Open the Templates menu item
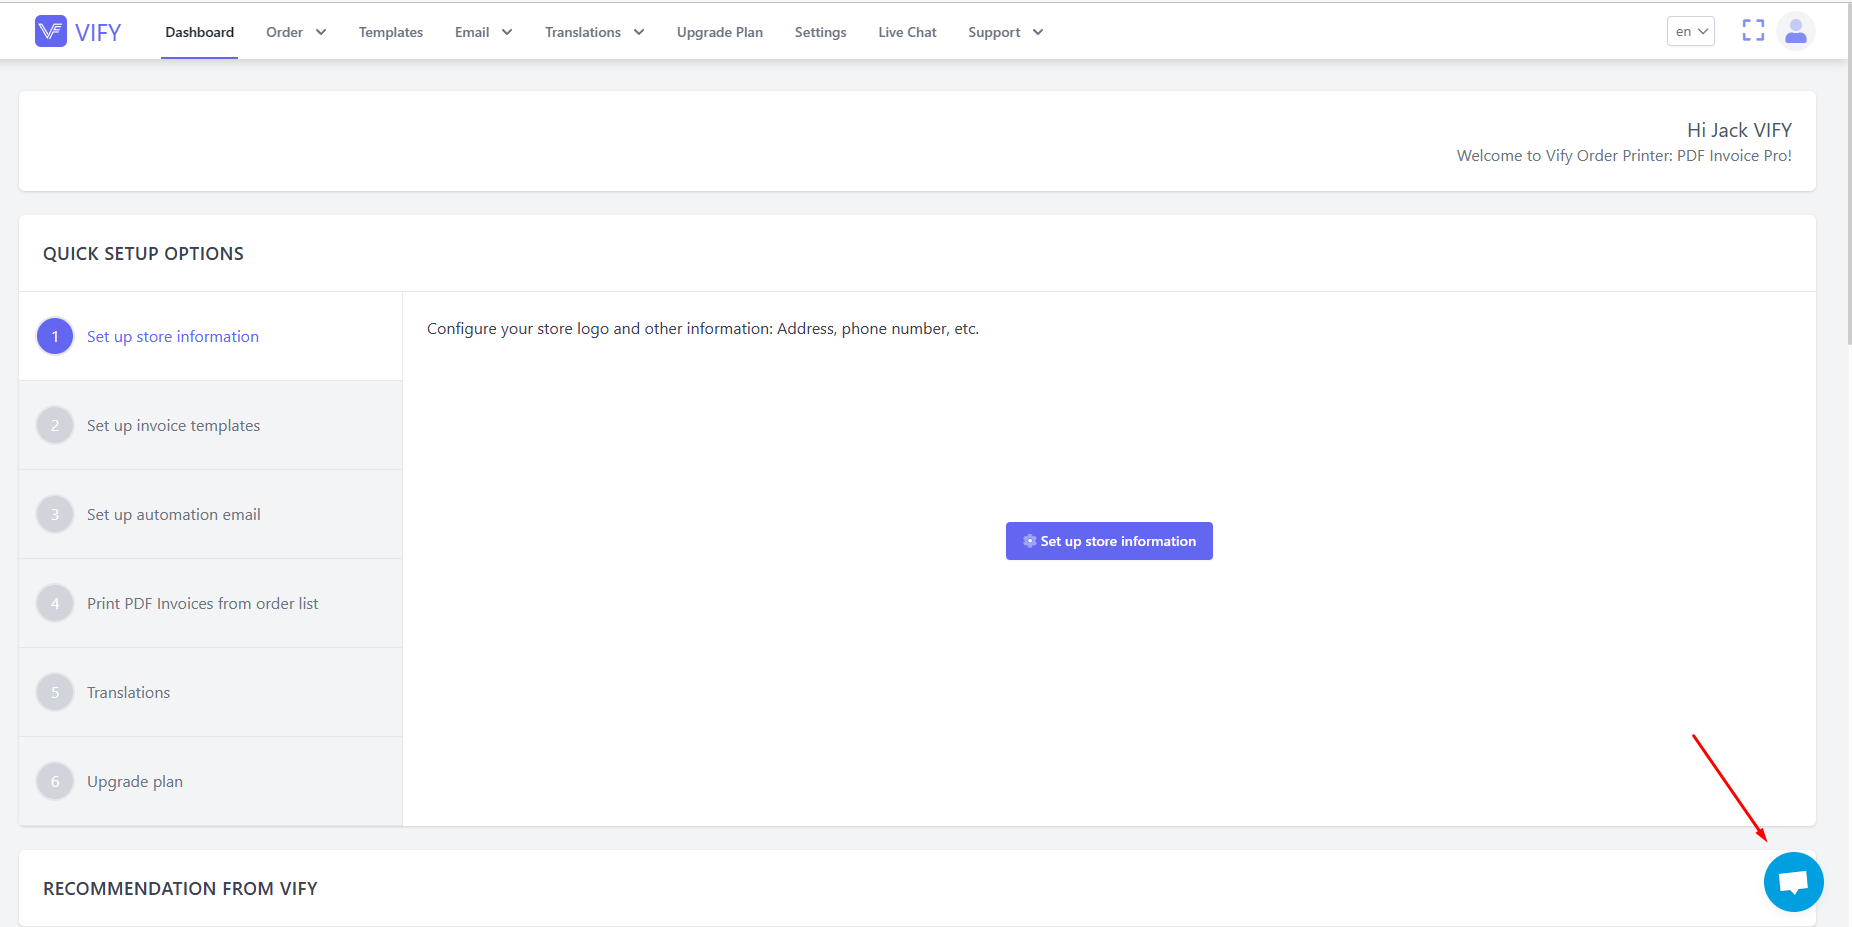 click(x=391, y=32)
